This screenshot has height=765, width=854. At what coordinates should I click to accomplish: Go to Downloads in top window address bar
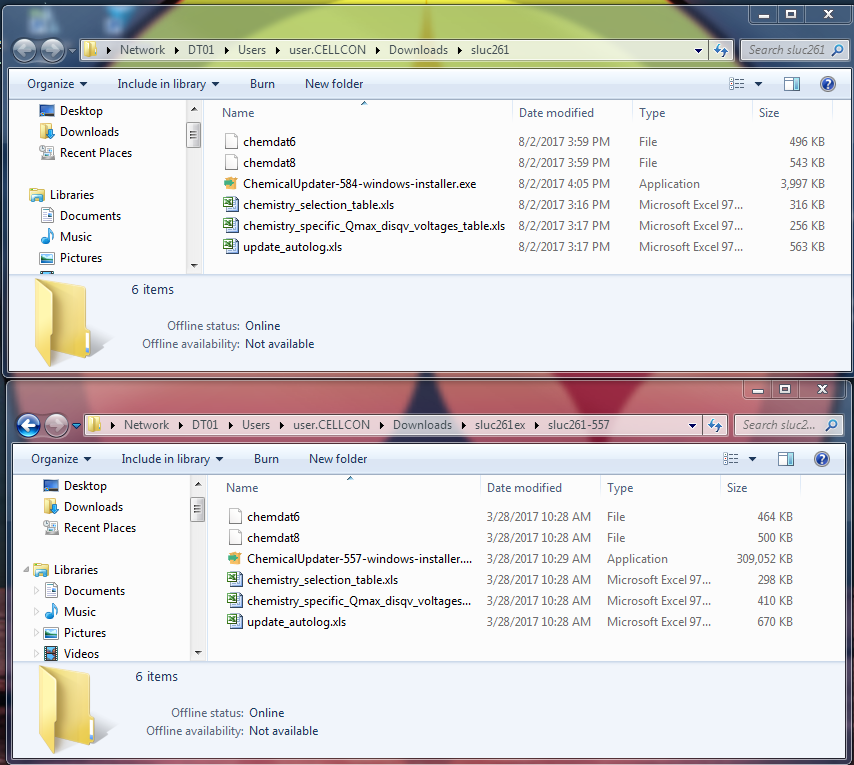[x=418, y=50]
